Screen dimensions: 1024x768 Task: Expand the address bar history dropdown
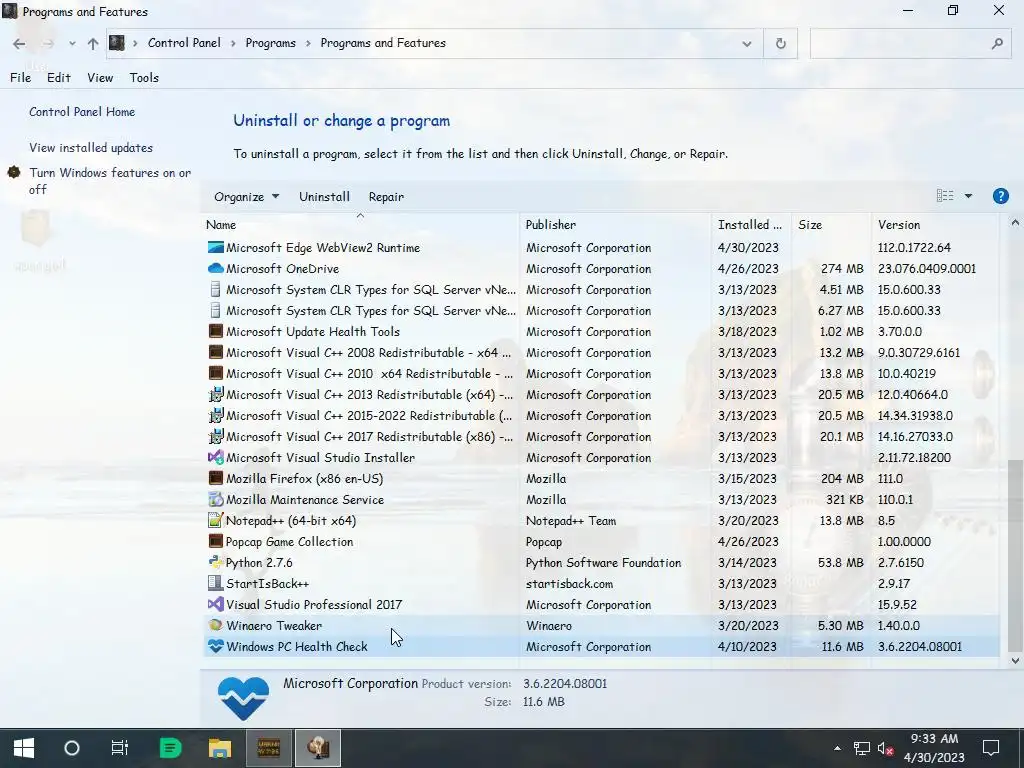point(746,44)
